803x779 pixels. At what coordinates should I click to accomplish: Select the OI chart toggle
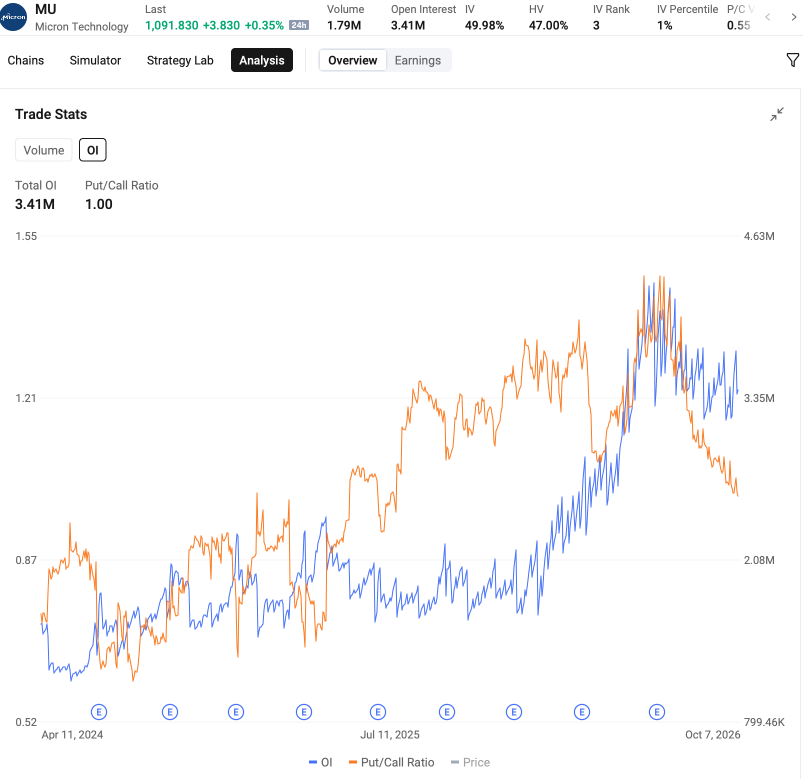(93, 150)
